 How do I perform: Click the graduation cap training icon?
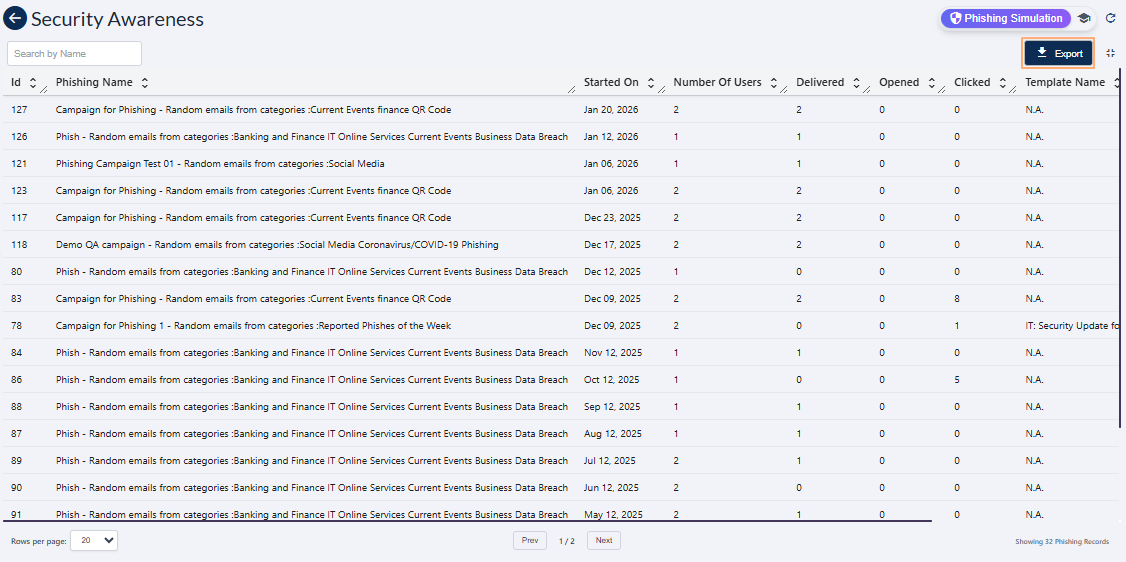1083,19
